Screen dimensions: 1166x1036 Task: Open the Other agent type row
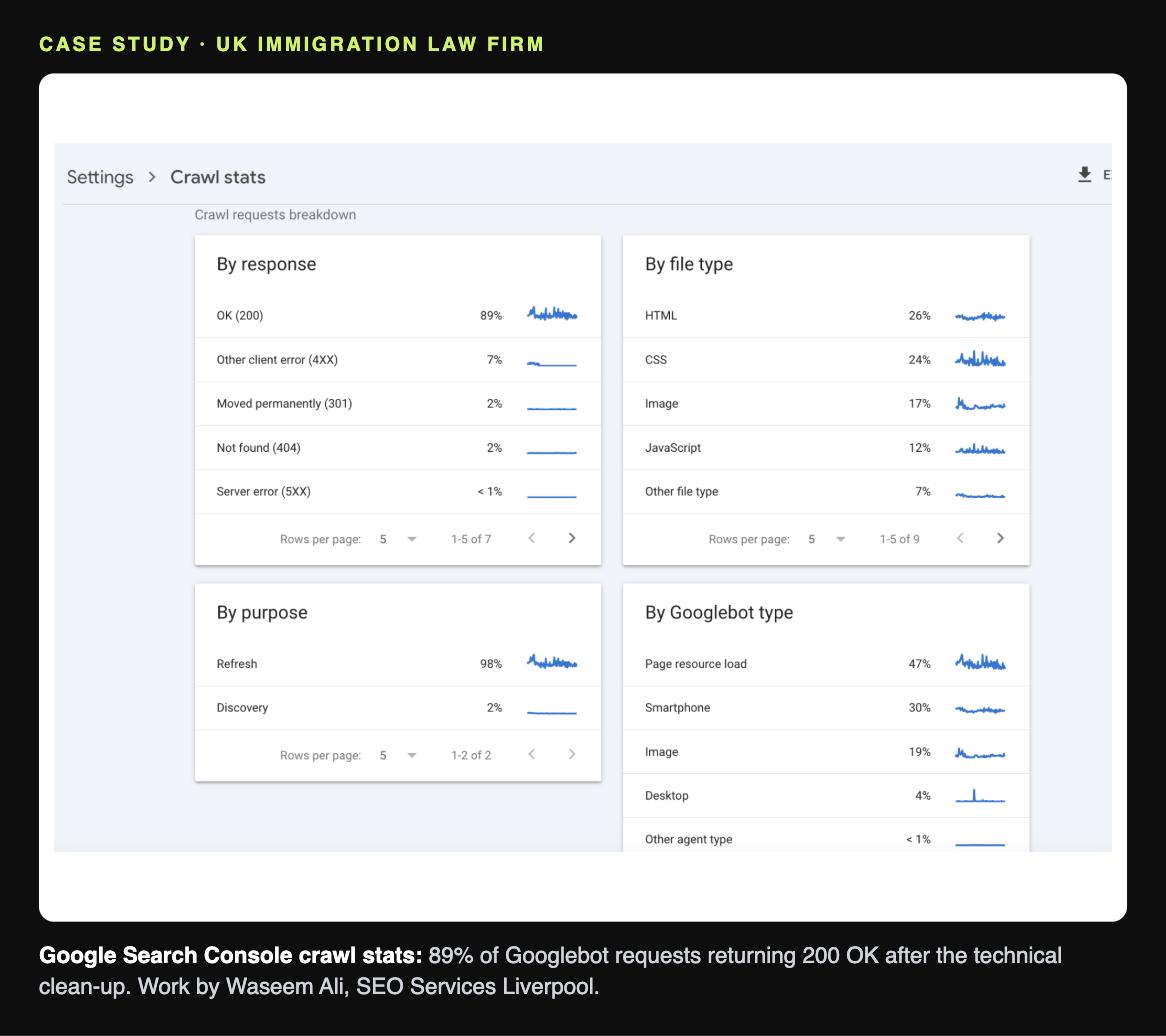click(826, 836)
